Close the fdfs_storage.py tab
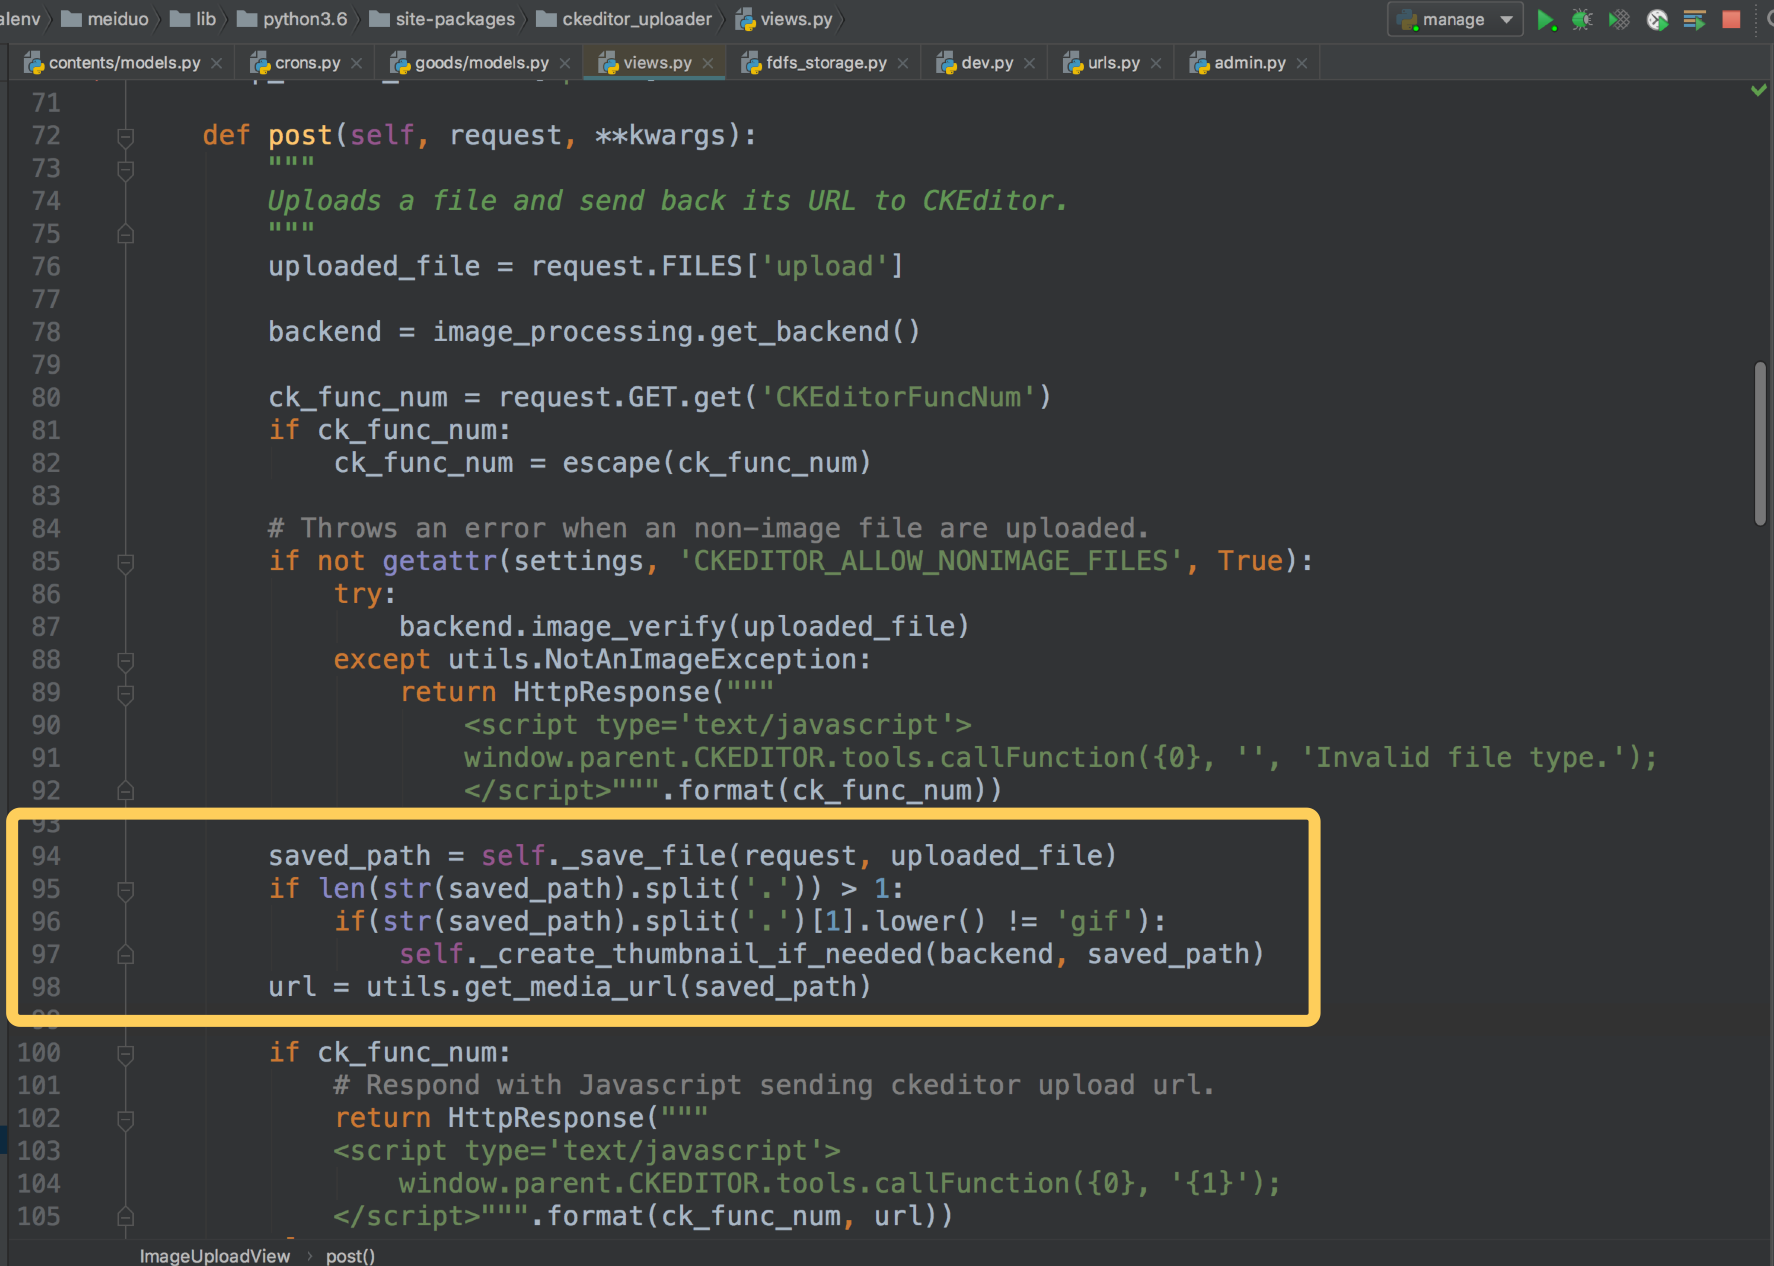This screenshot has width=1774, height=1266. [903, 63]
